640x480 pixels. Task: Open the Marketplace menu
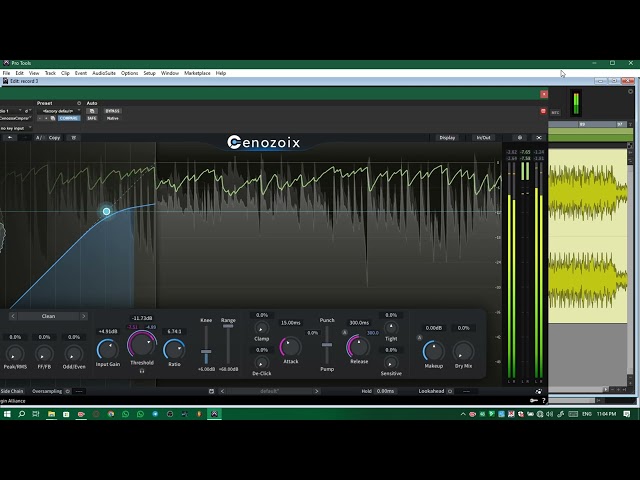[197, 73]
